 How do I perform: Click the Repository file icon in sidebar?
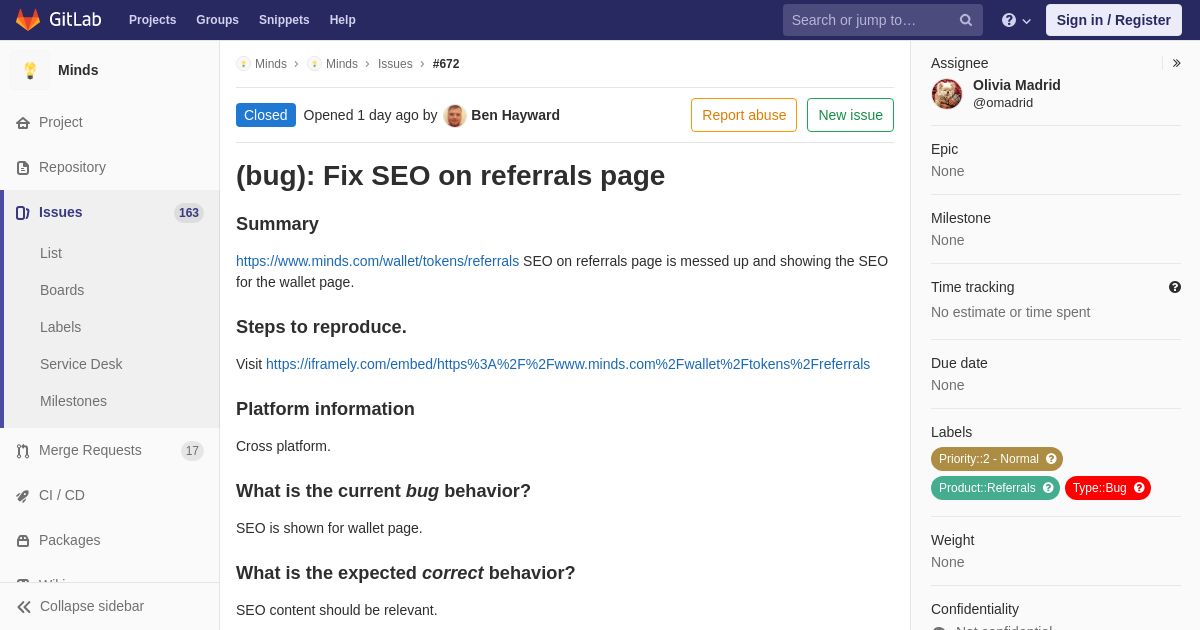23,168
